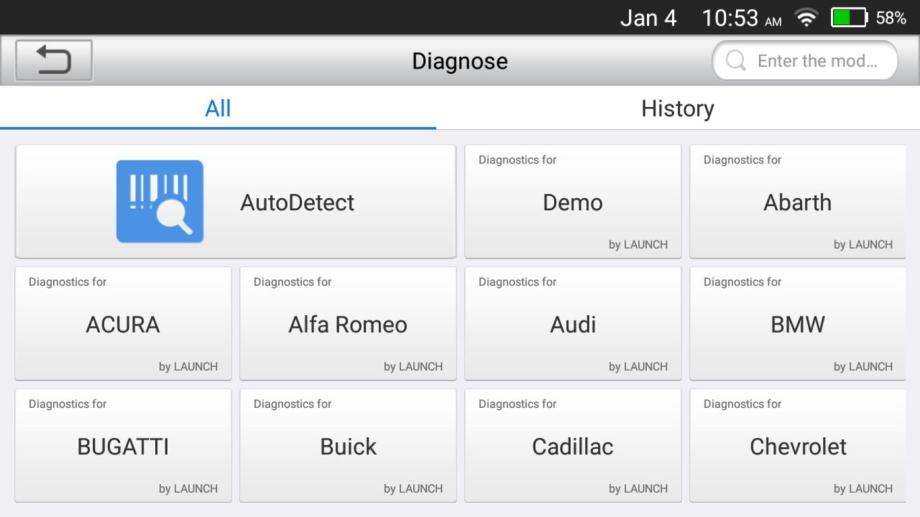
Task: Open Demo diagnostics
Action: 572,202
